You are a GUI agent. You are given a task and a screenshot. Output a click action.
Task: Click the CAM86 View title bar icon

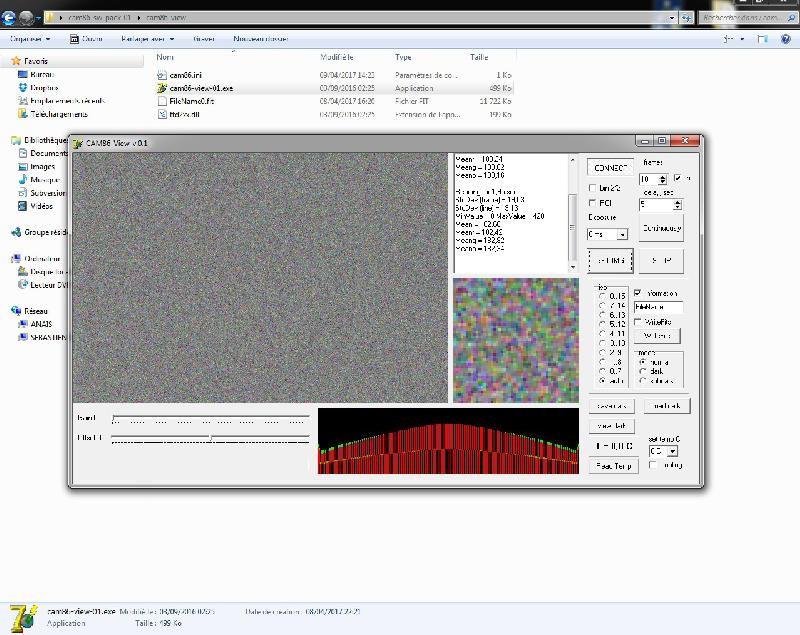coord(78,143)
